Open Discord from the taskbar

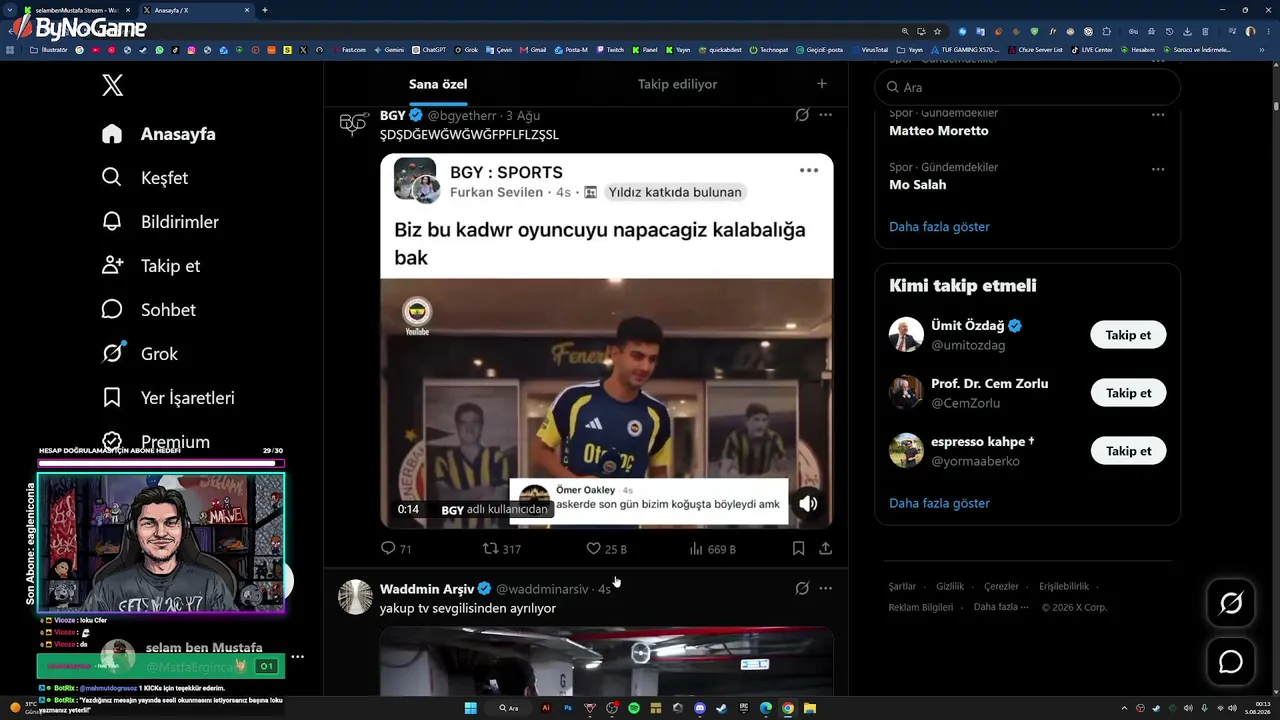click(700, 708)
